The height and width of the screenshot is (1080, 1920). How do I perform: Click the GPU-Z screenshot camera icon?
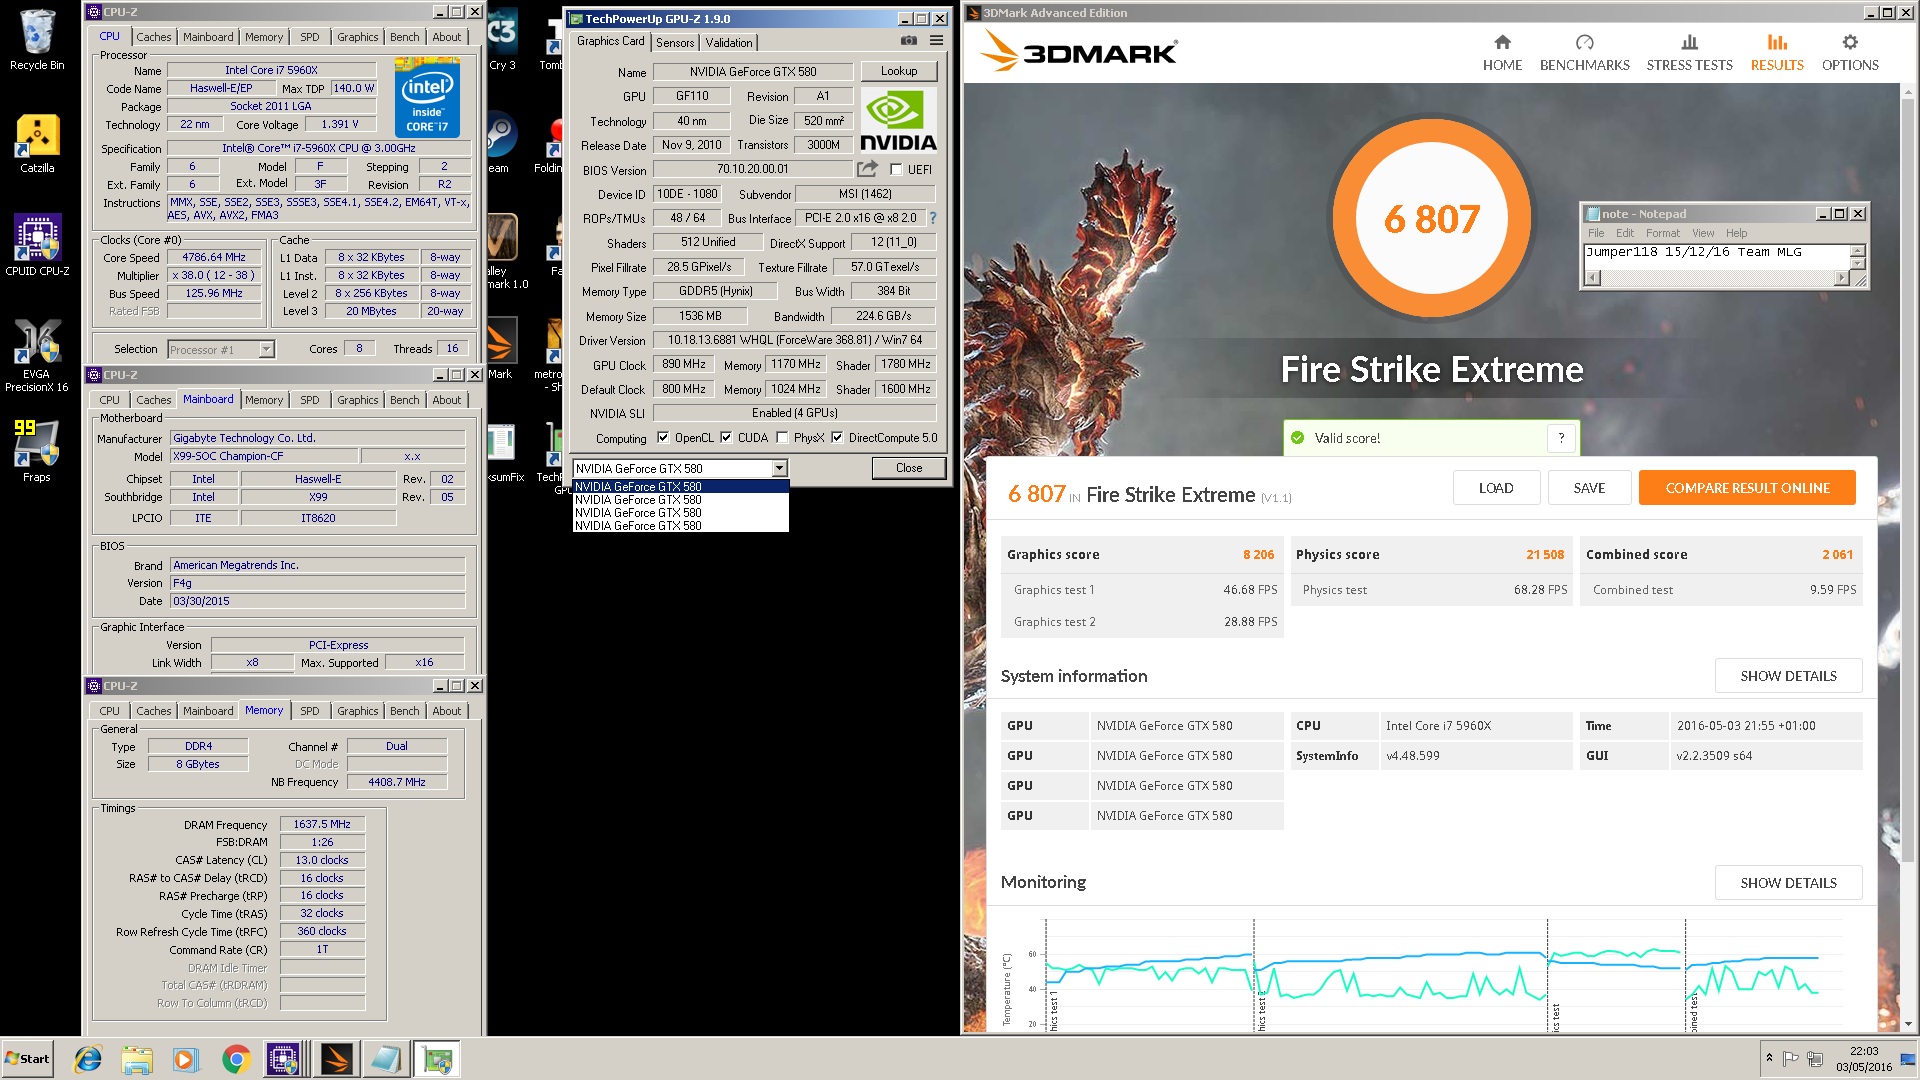908,41
